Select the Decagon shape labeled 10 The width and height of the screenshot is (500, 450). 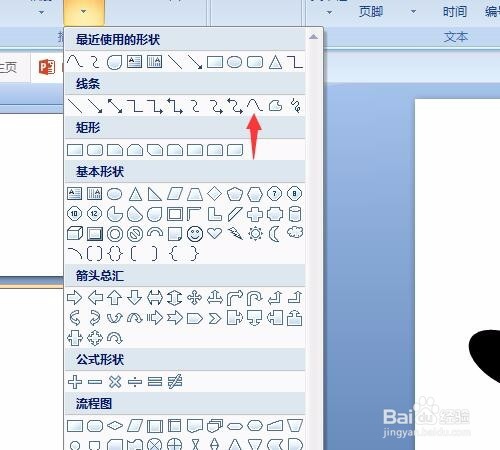[x=75, y=214]
